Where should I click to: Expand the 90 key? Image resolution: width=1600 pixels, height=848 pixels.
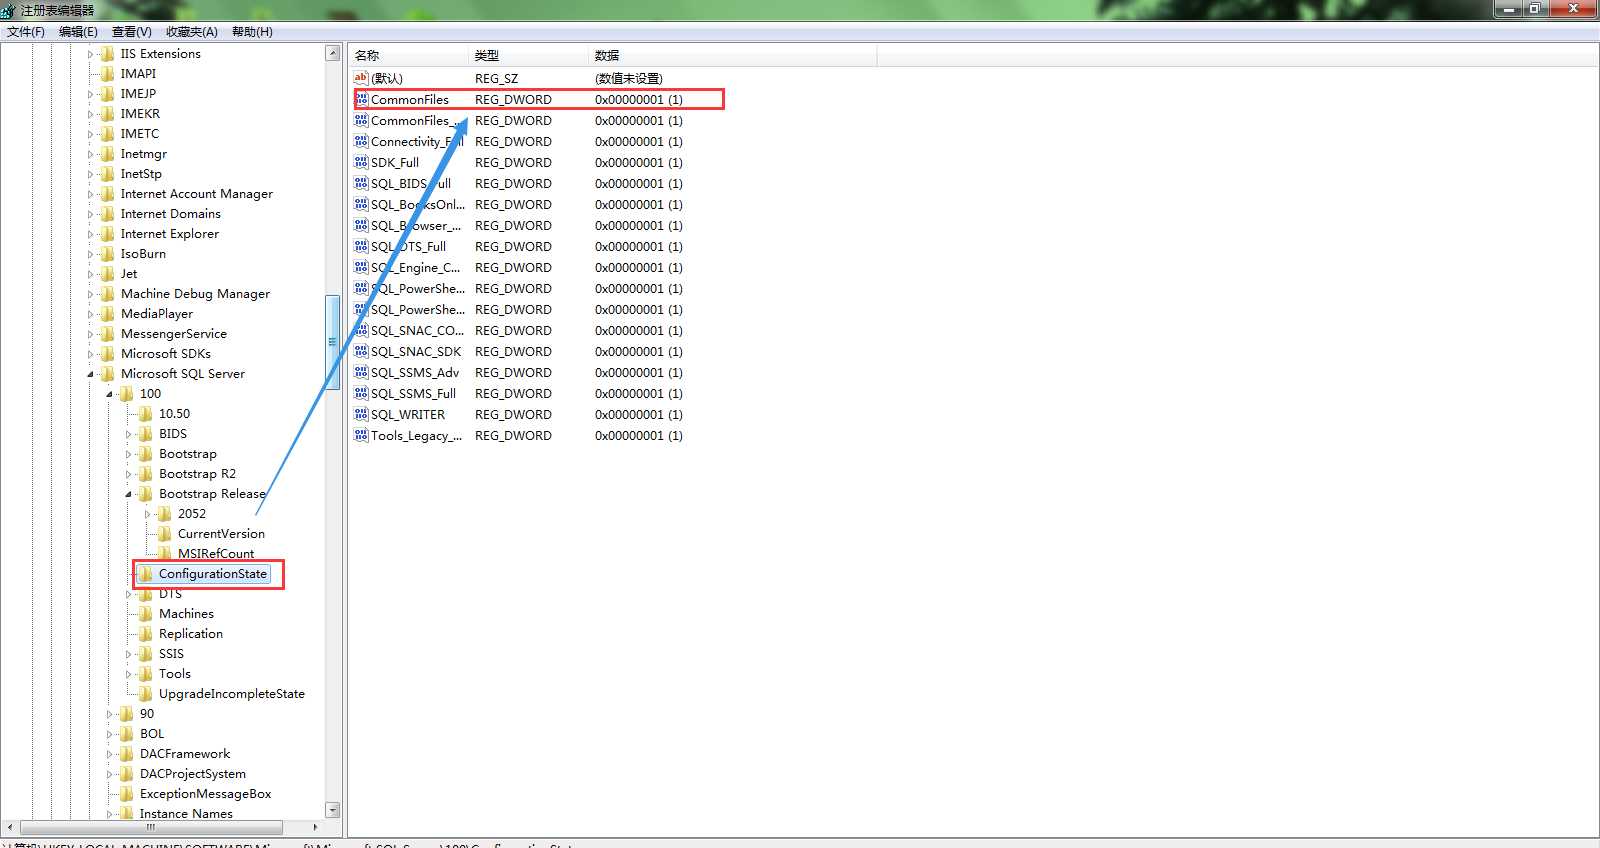click(109, 714)
